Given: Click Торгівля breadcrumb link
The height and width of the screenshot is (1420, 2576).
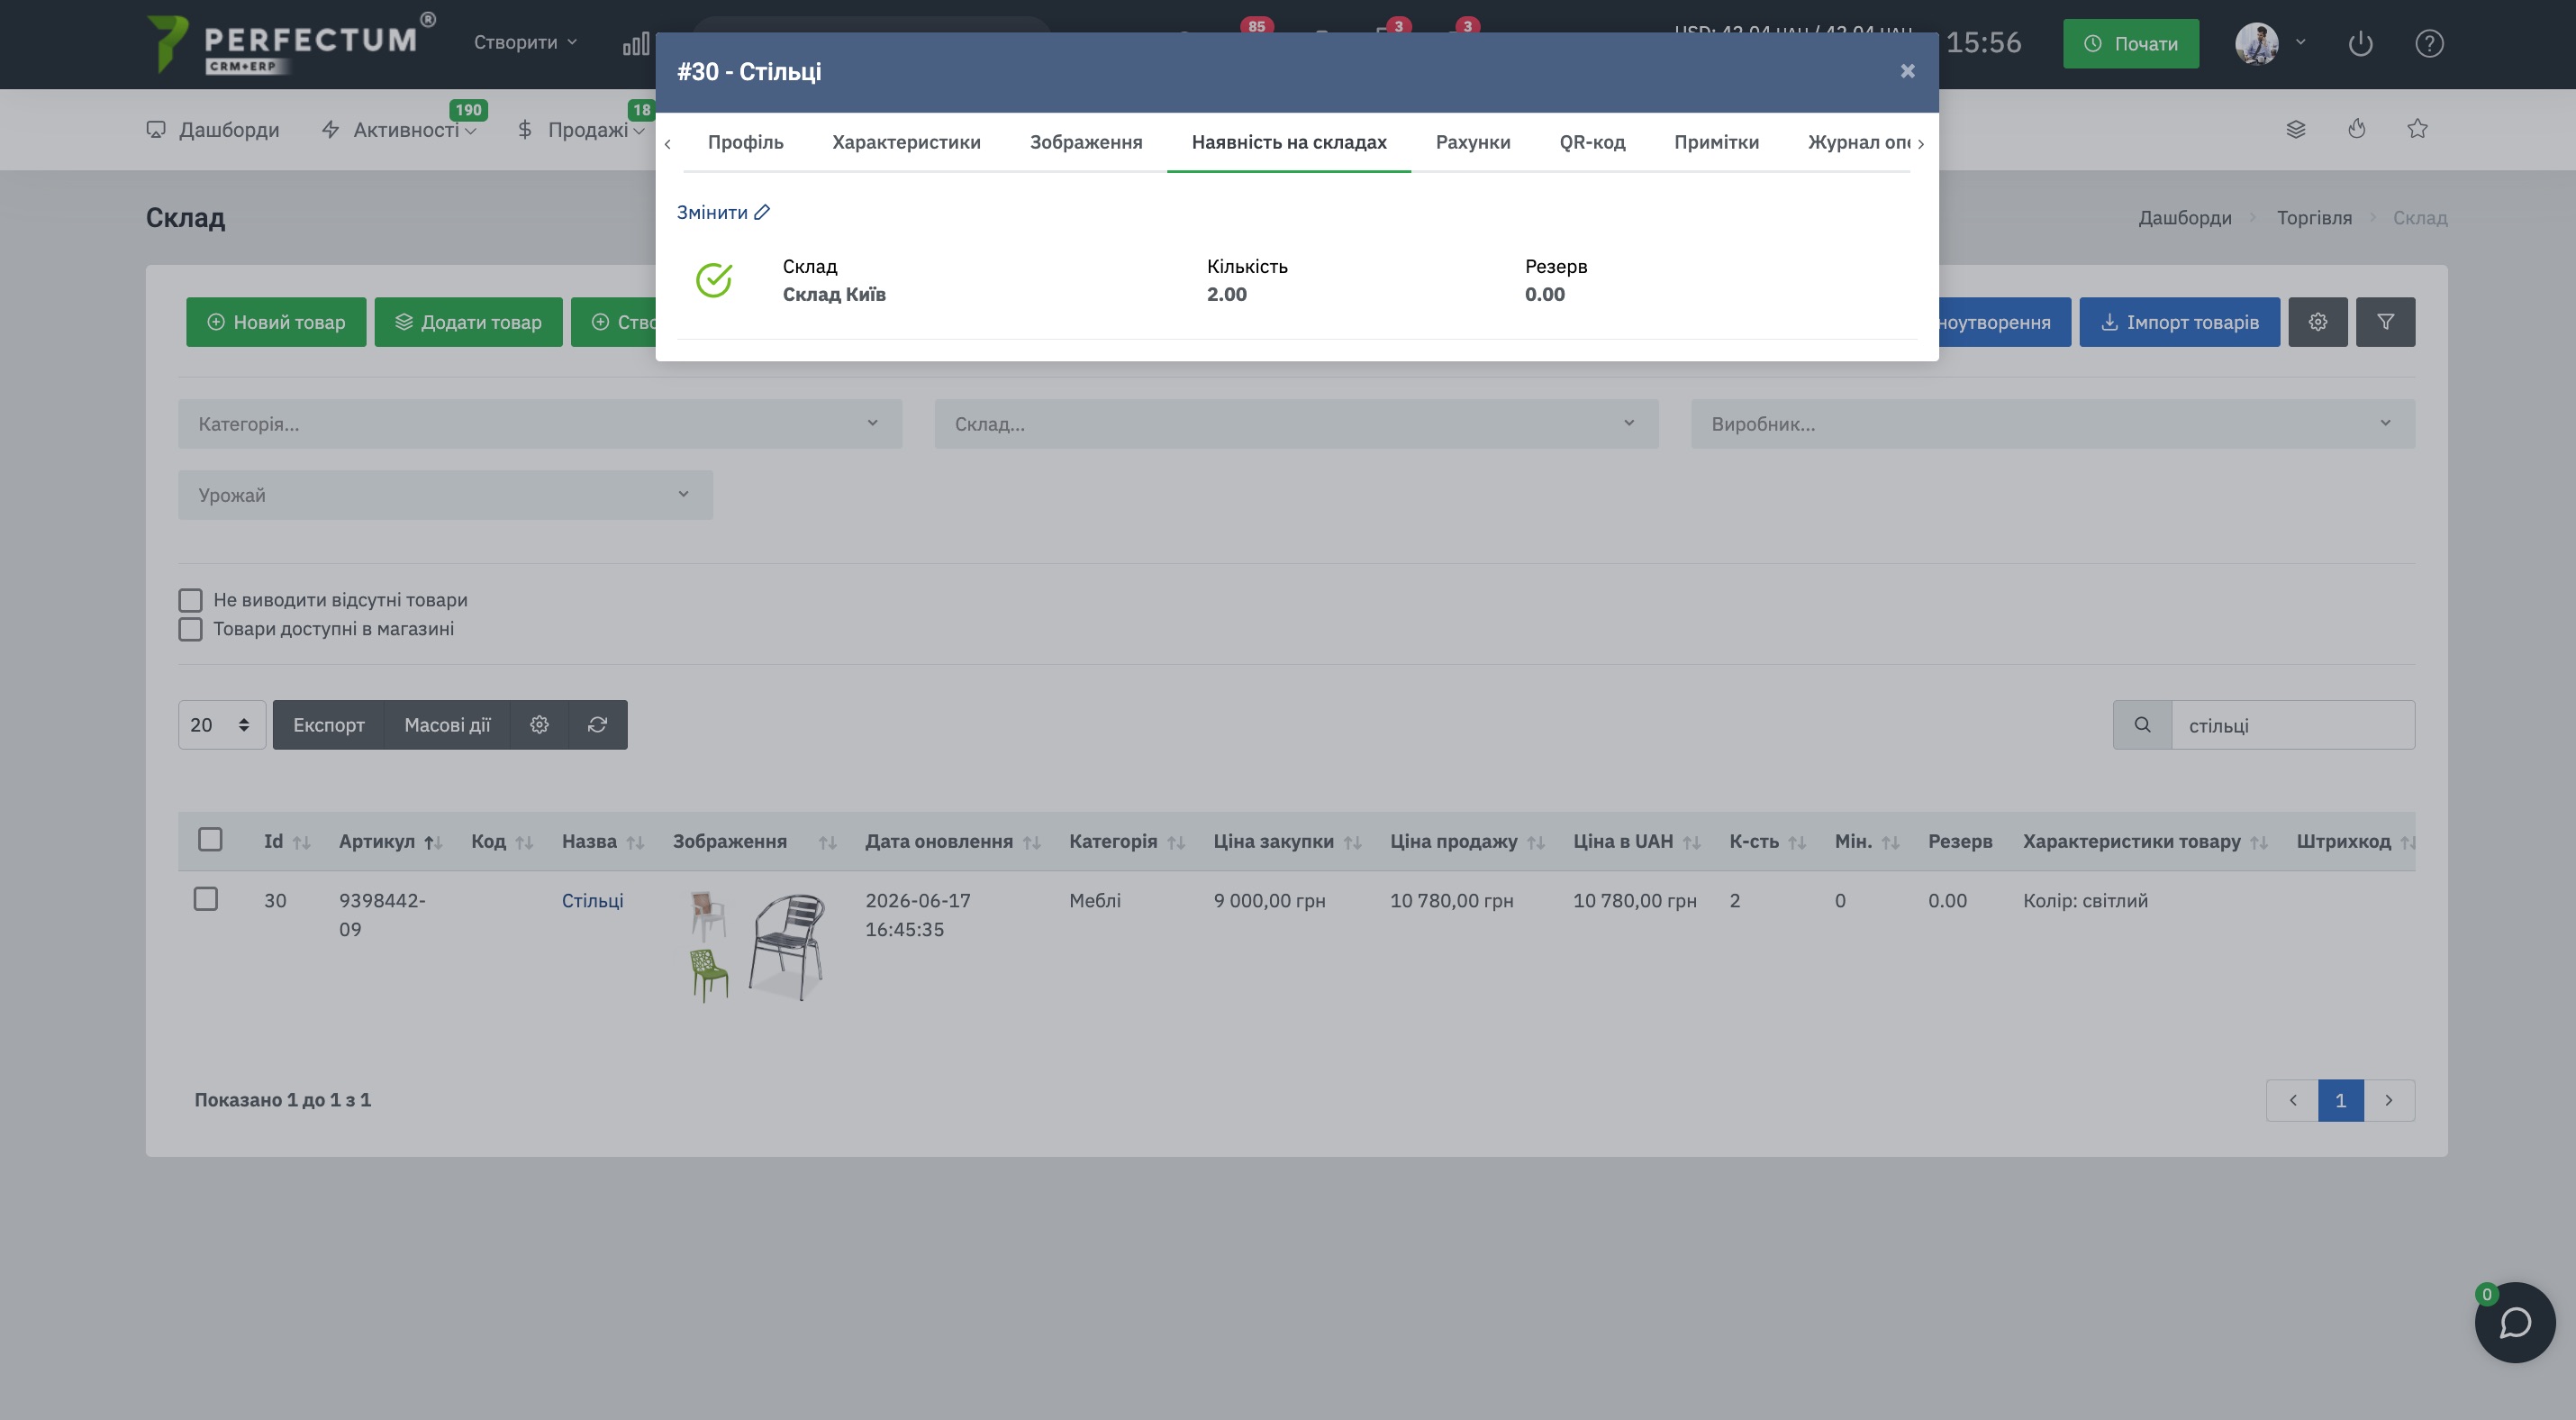Looking at the screenshot, I should 2314,218.
